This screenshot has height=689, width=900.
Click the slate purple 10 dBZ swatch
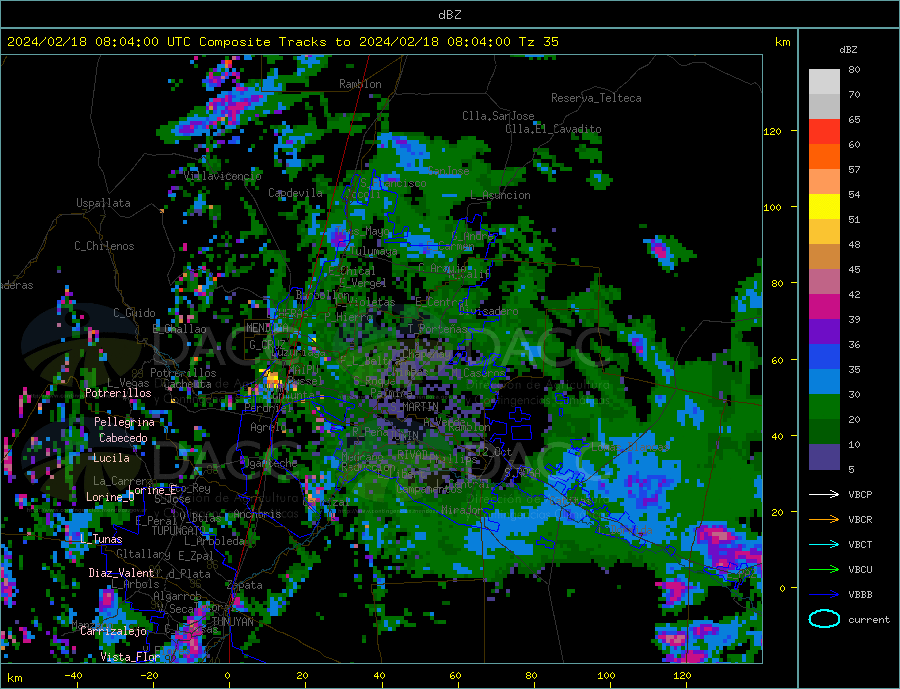pos(824,456)
